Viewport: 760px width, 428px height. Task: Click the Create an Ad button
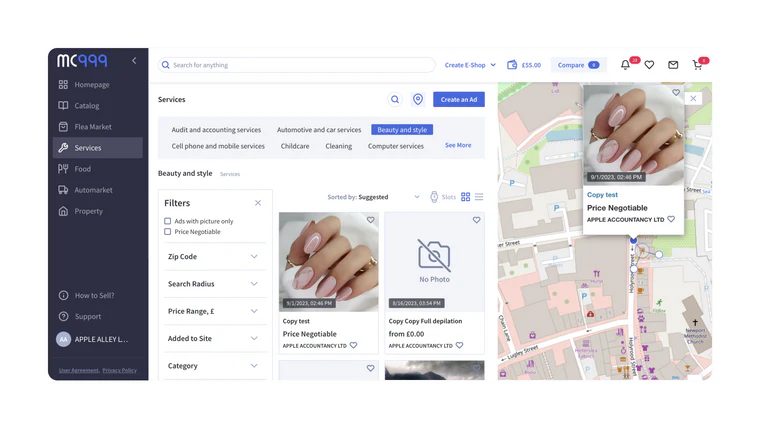(x=458, y=100)
